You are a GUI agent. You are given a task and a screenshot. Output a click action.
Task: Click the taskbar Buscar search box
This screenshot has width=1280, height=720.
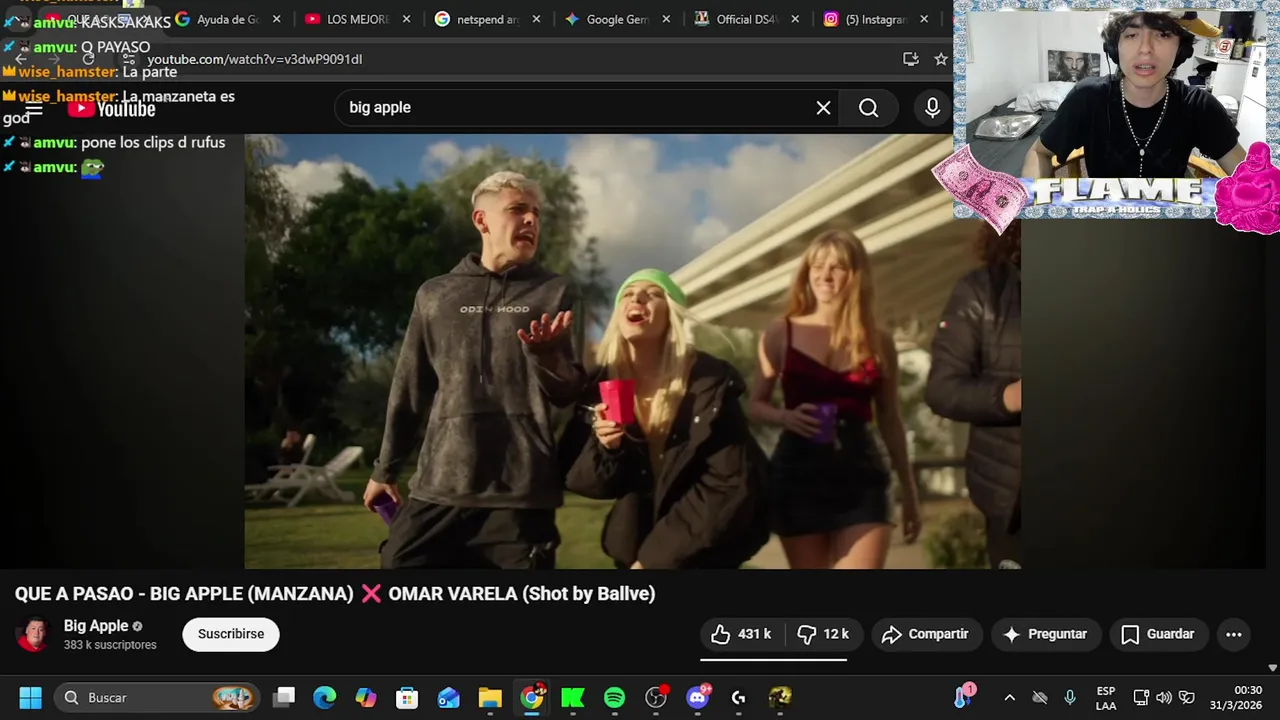(x=155, y=698)
